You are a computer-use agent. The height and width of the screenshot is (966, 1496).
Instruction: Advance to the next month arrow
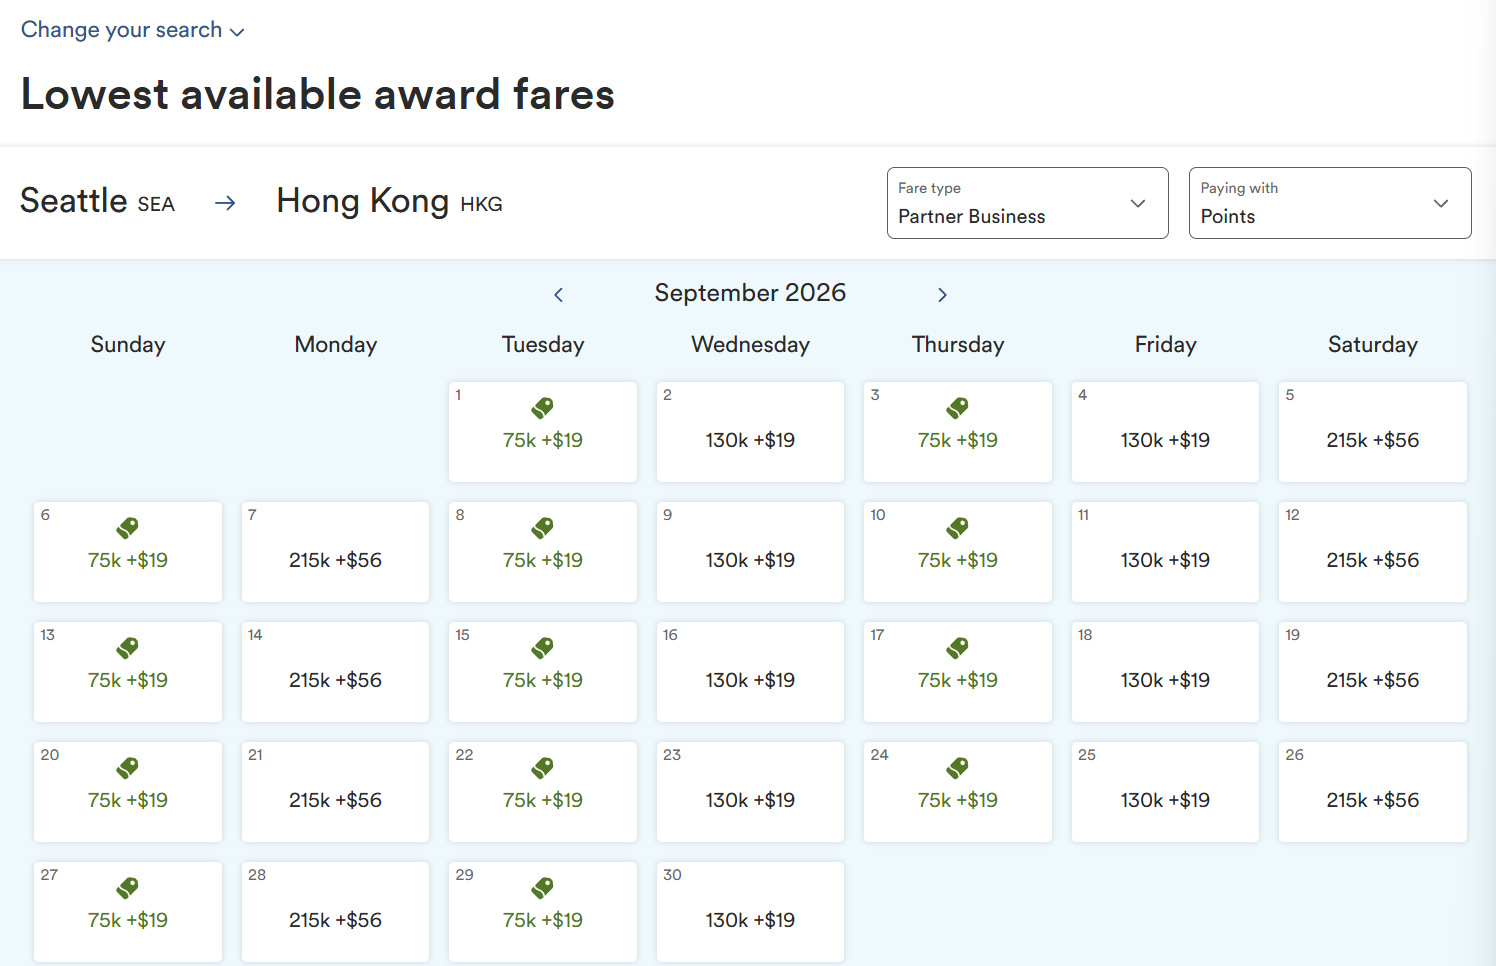[x=942, y=294]
